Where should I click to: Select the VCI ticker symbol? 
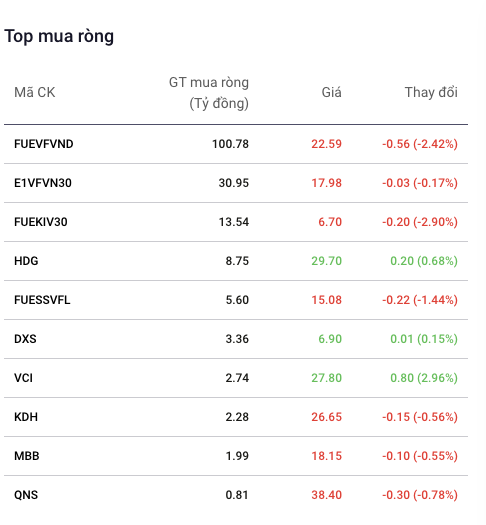click(23, 378)
